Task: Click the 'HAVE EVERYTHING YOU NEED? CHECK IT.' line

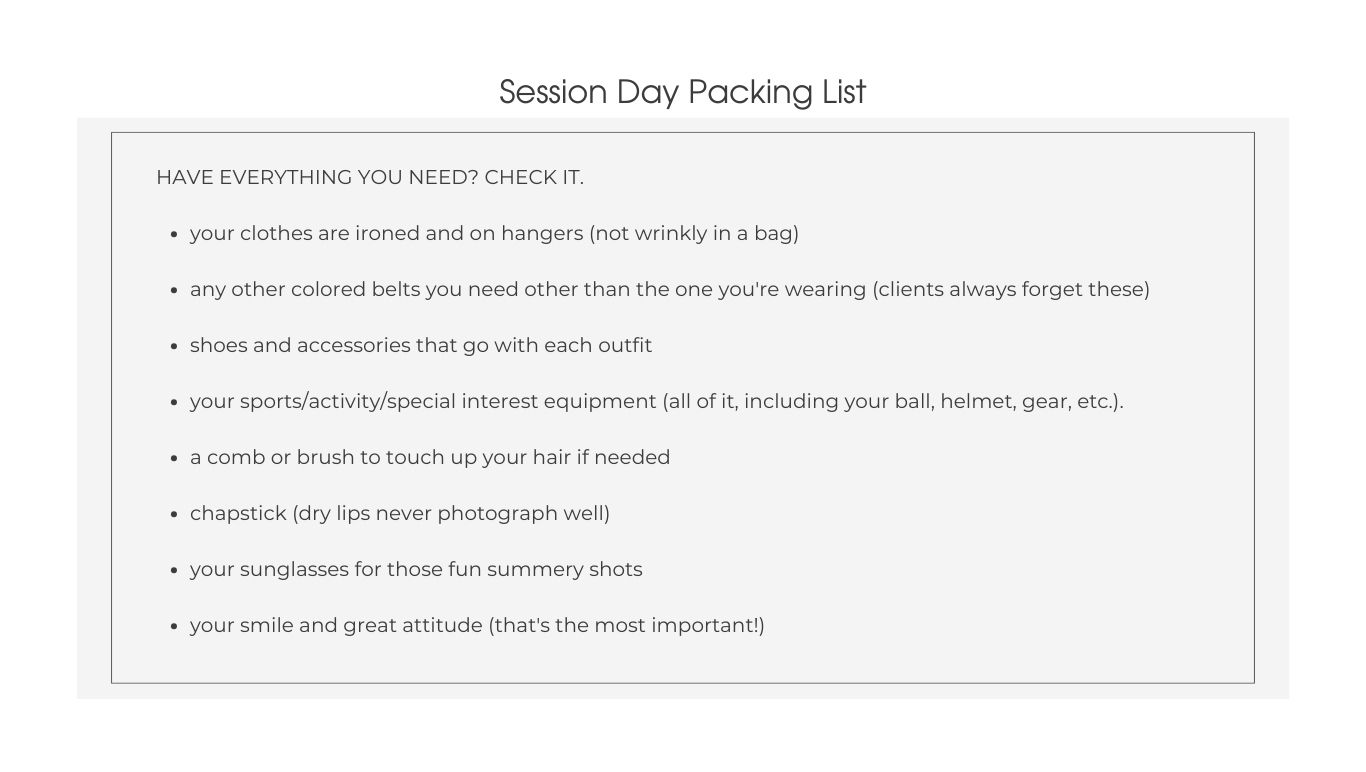Action: point(370,177)
